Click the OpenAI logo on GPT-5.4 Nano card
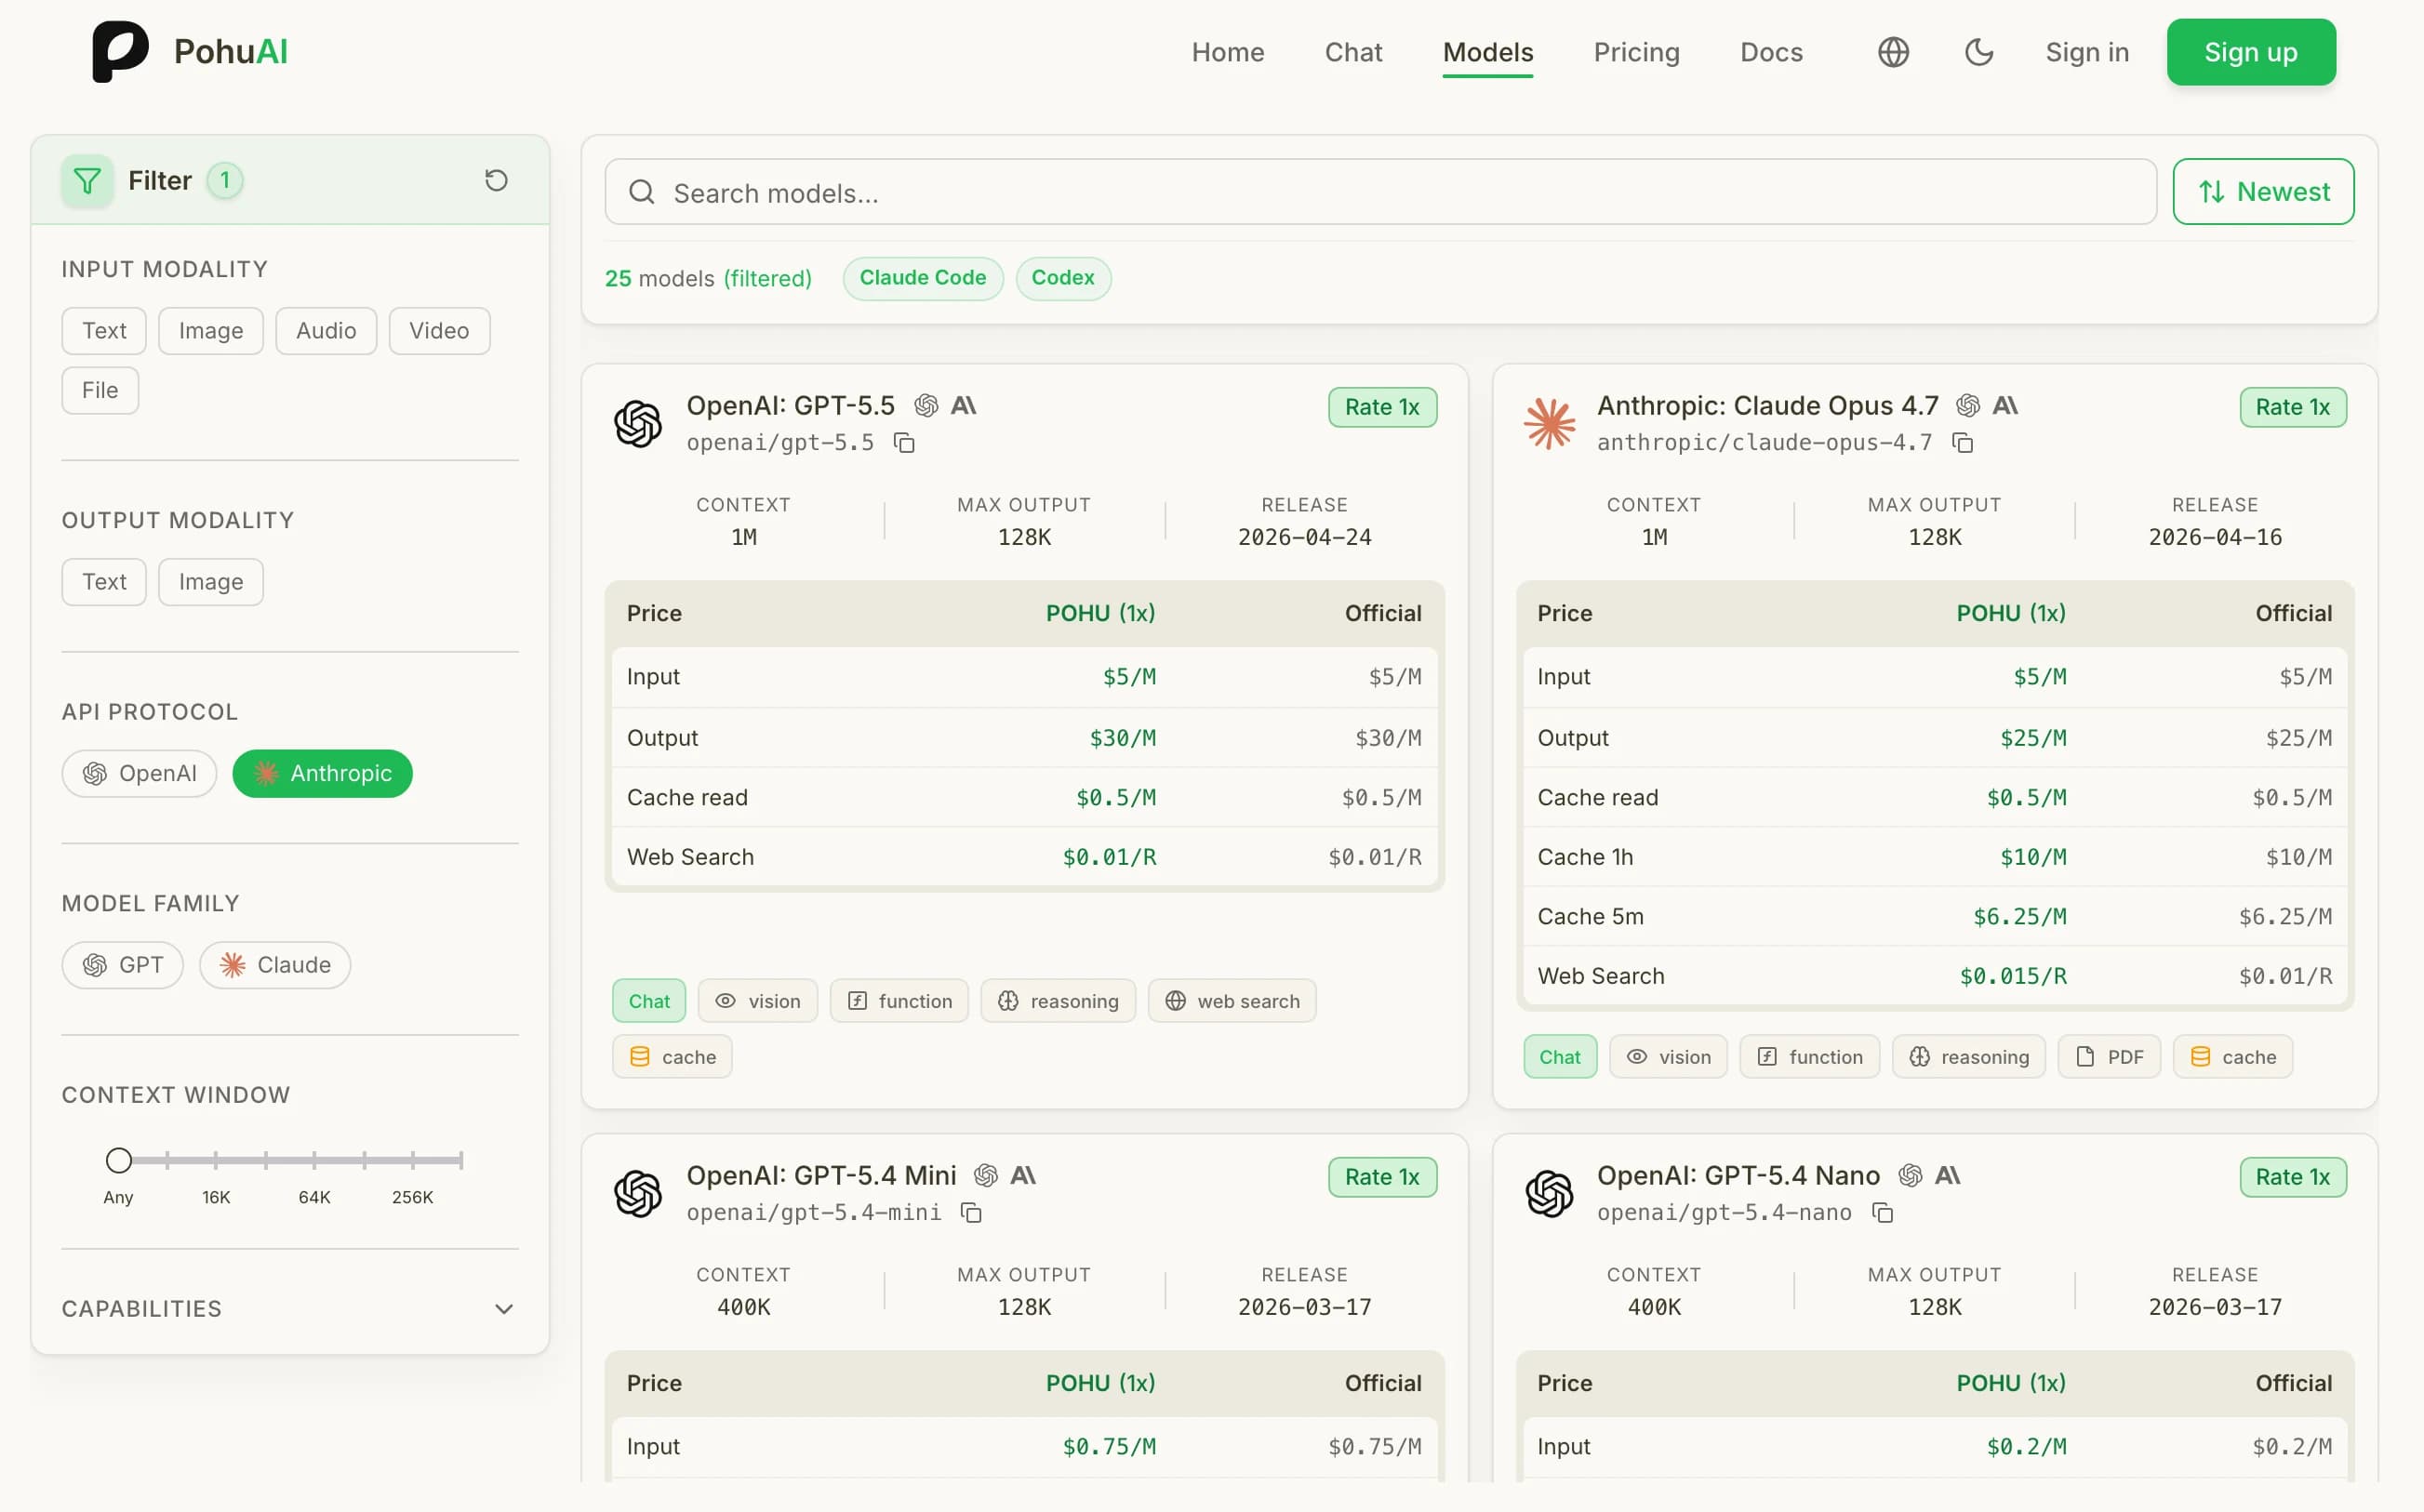Screen dimensions: 2424x1512 [x=1549, y=1193]
